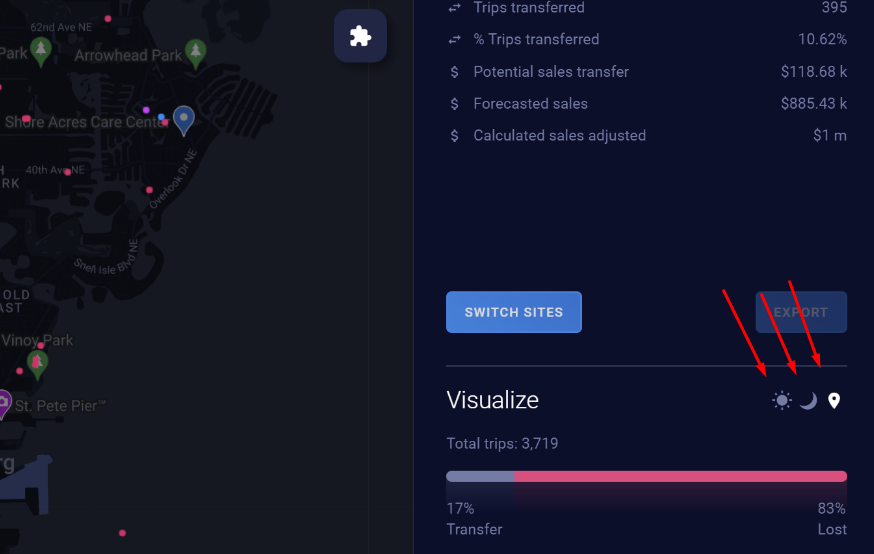874x554 pixels.
Task: Click the SWITCH SITES button
Action: (513, 312)
